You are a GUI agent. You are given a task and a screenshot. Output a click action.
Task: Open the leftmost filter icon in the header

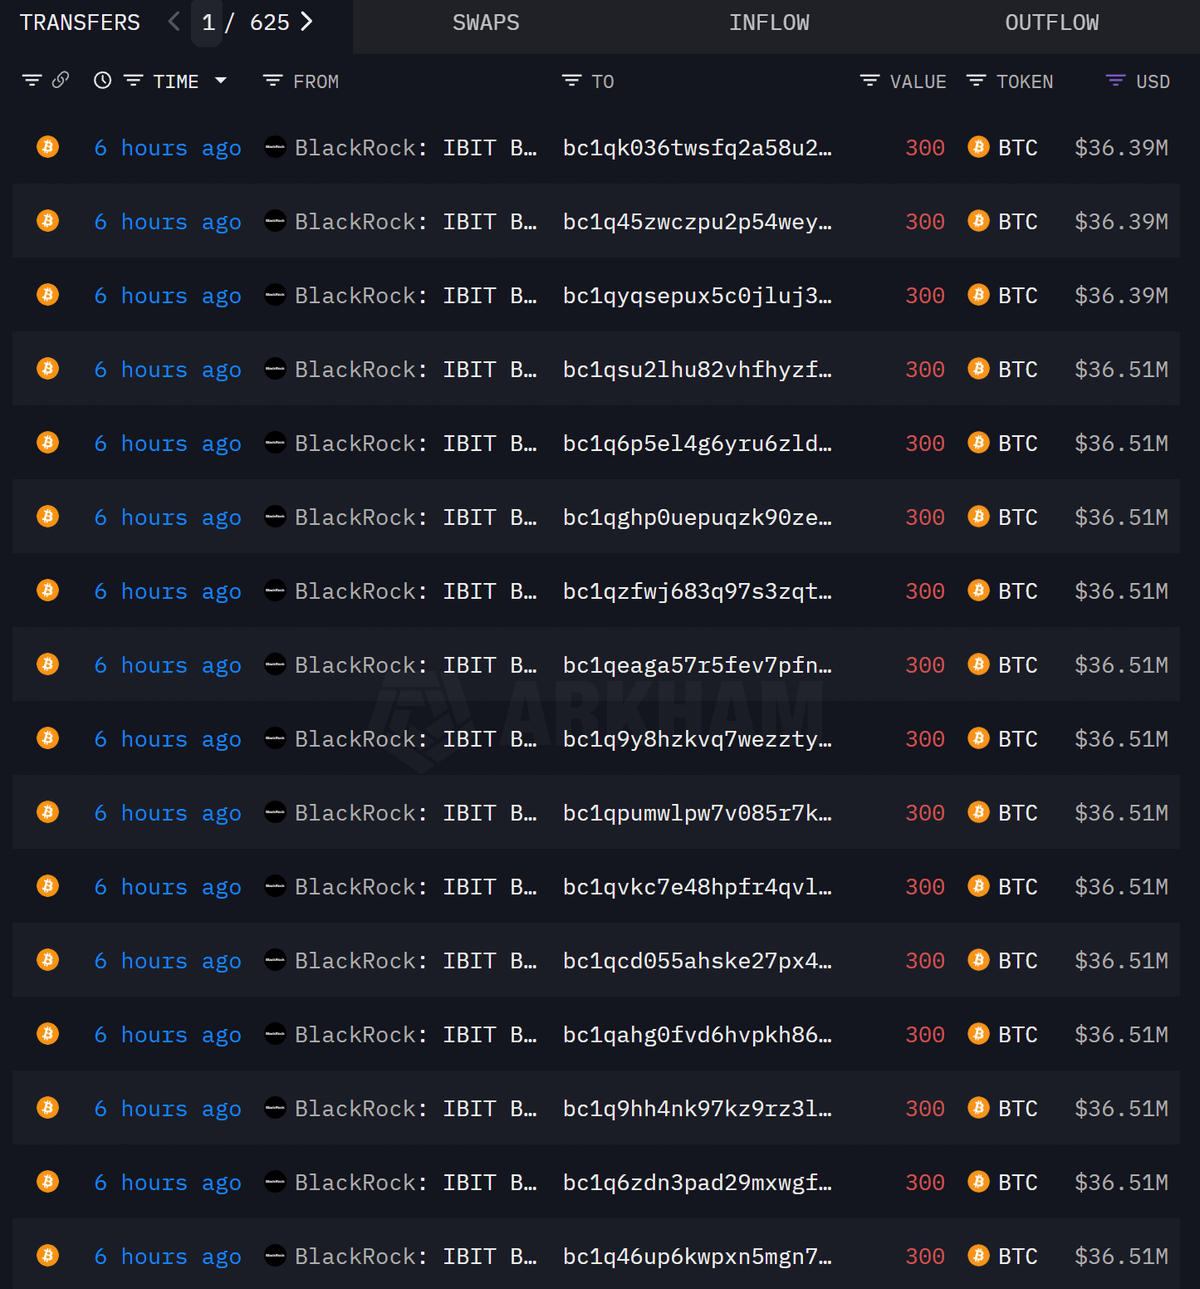[32, 80]
